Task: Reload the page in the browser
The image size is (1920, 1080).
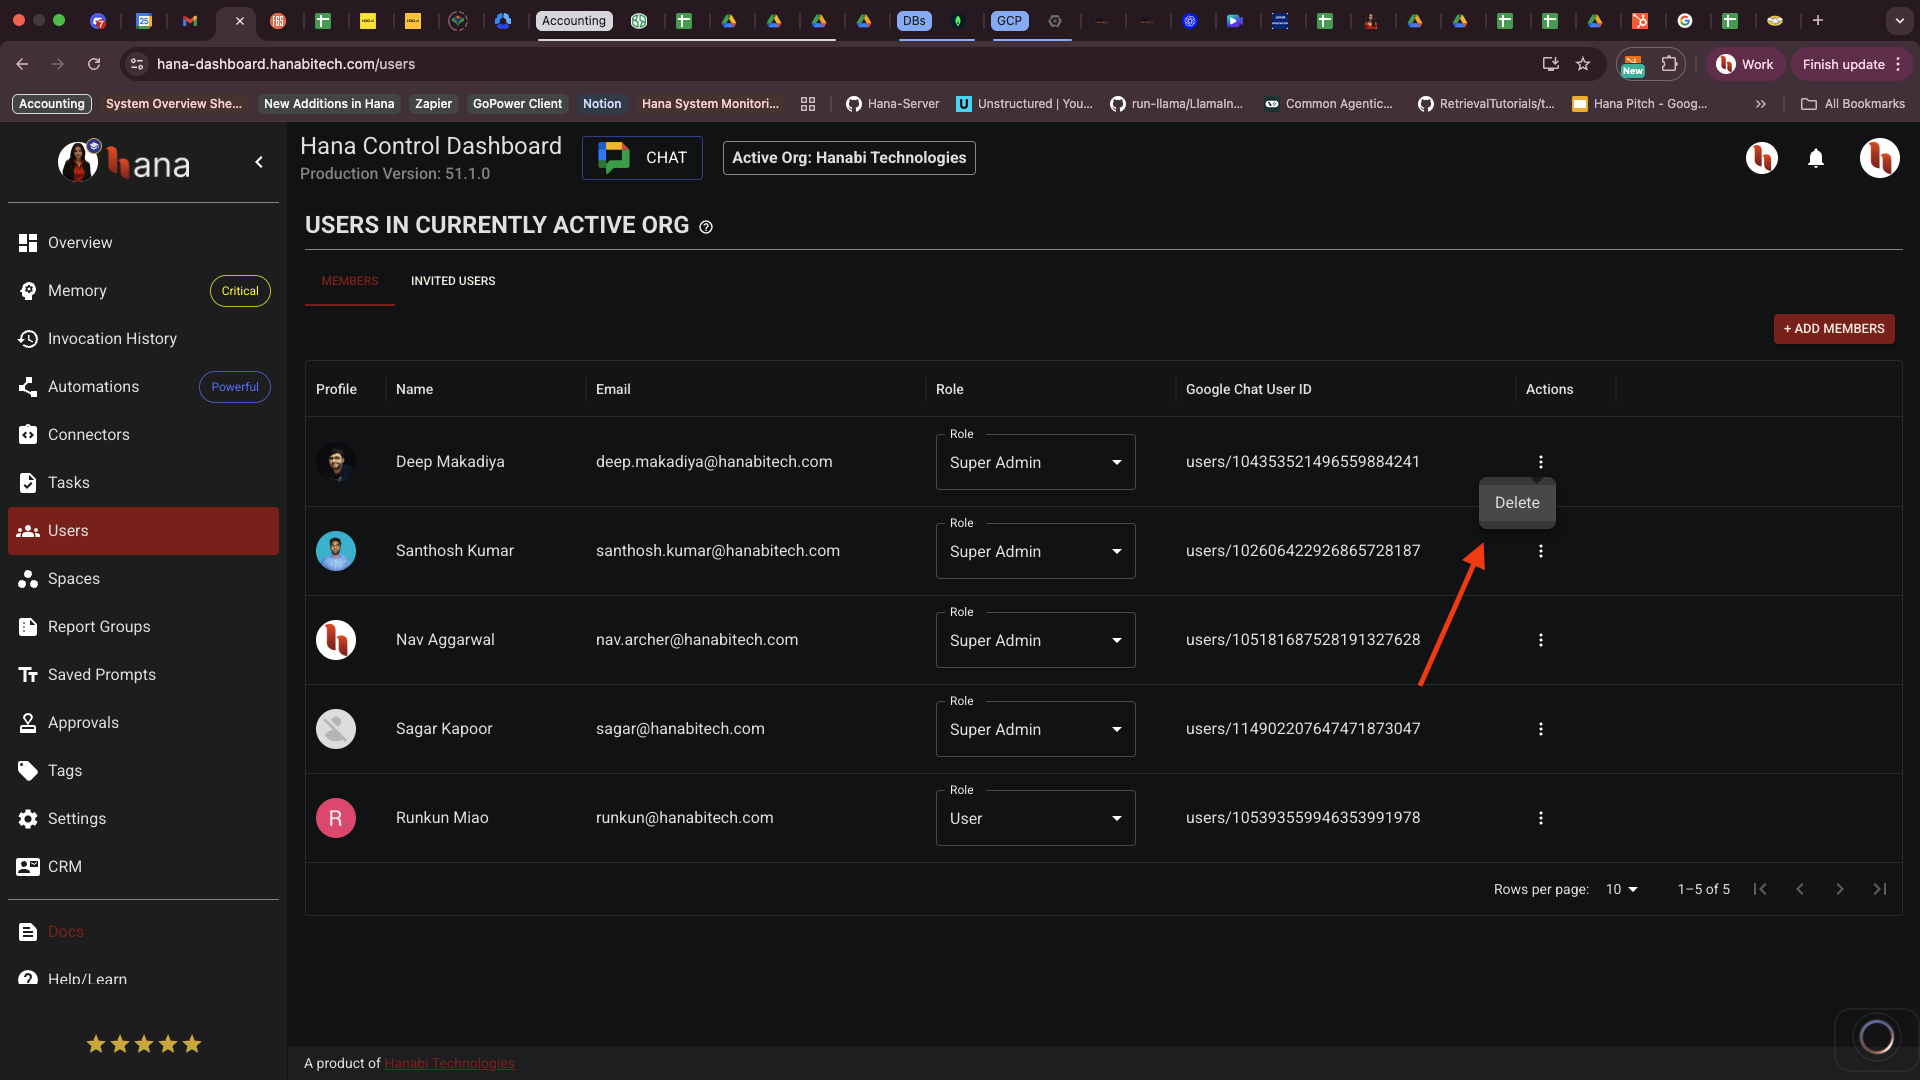Action: [94, 64]
